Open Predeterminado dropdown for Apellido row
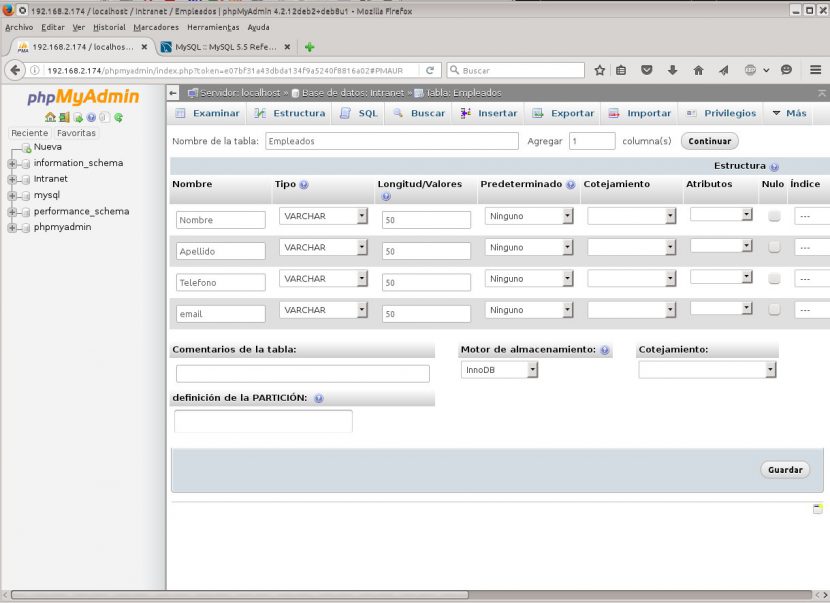 pyautogui.click(x=529, y=247)
